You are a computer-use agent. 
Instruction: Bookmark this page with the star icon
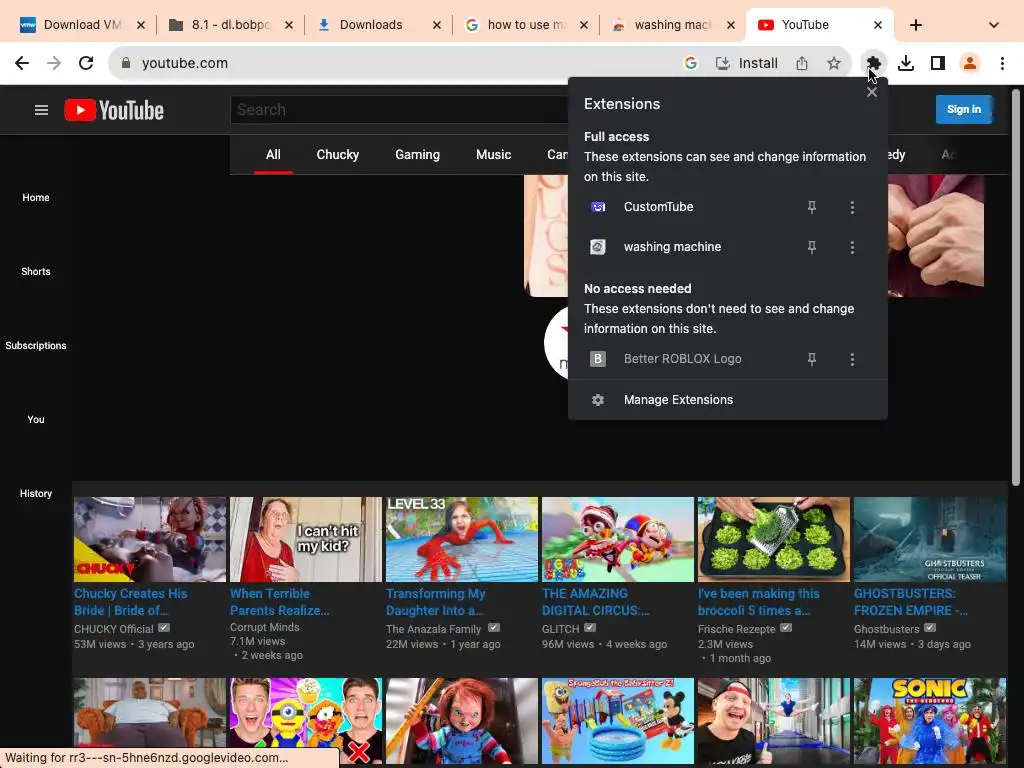coord(834,63)
